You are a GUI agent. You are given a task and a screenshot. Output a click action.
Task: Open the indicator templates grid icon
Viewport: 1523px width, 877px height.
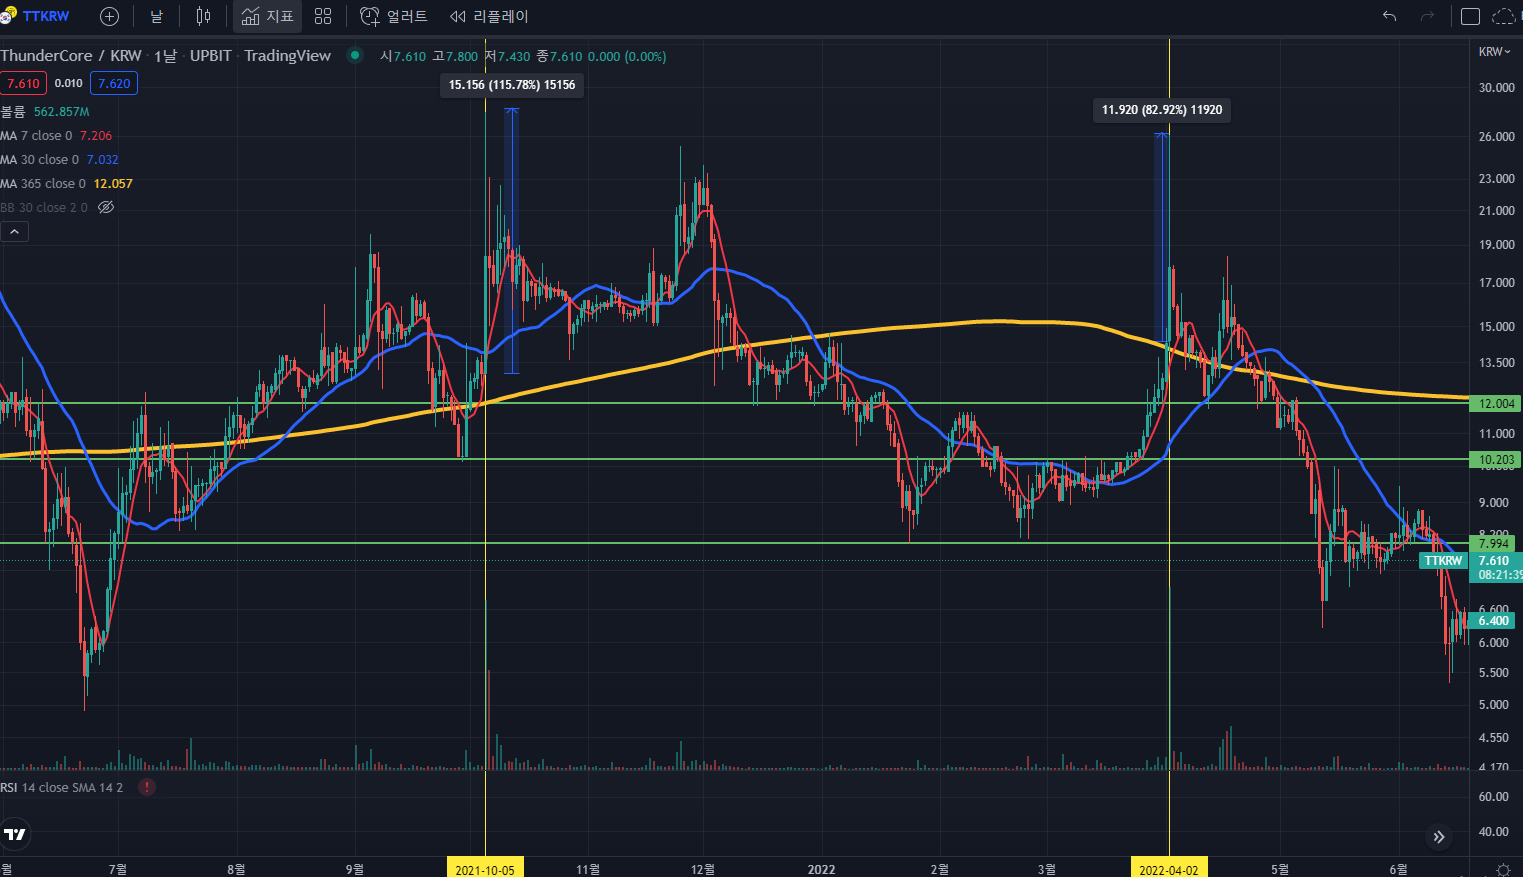(x=323, y=16)
